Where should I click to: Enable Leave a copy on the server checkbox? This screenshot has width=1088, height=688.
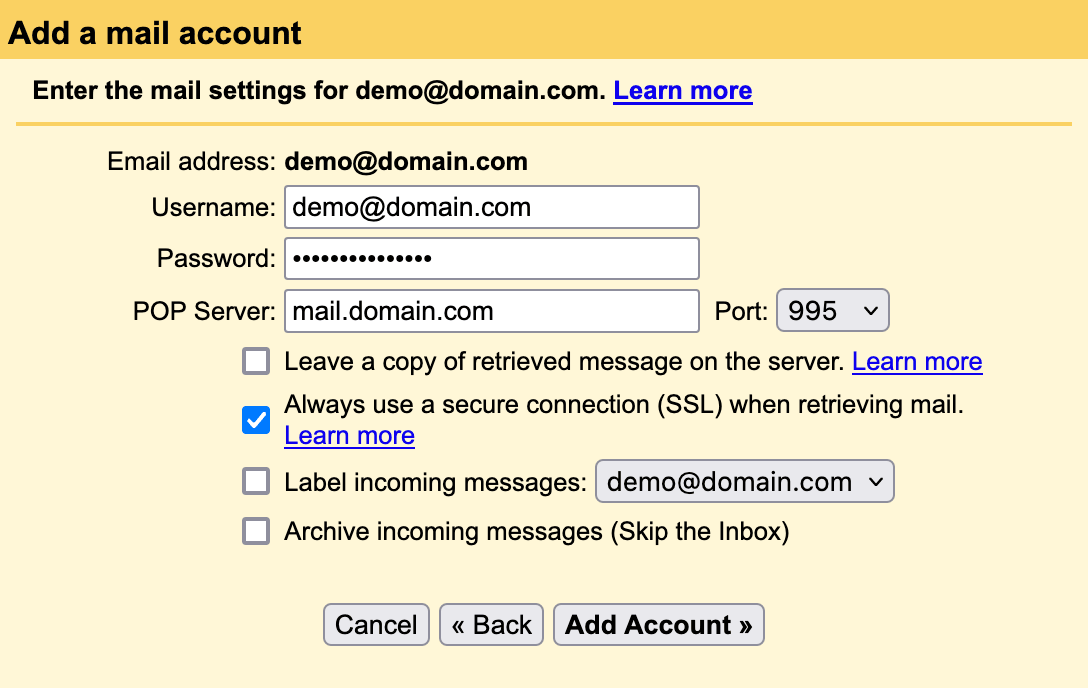coord(256,361)
